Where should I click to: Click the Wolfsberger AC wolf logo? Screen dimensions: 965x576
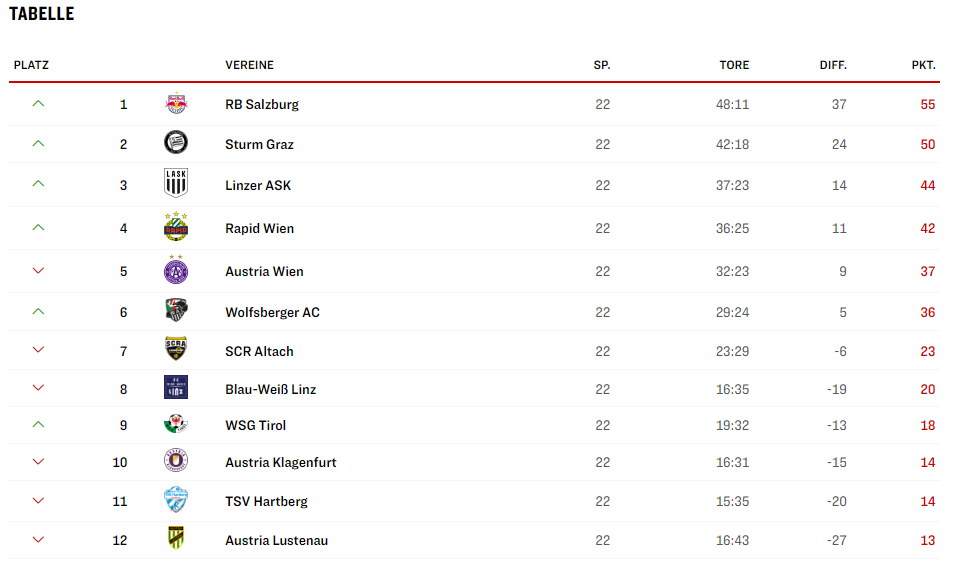coord(176,310)
